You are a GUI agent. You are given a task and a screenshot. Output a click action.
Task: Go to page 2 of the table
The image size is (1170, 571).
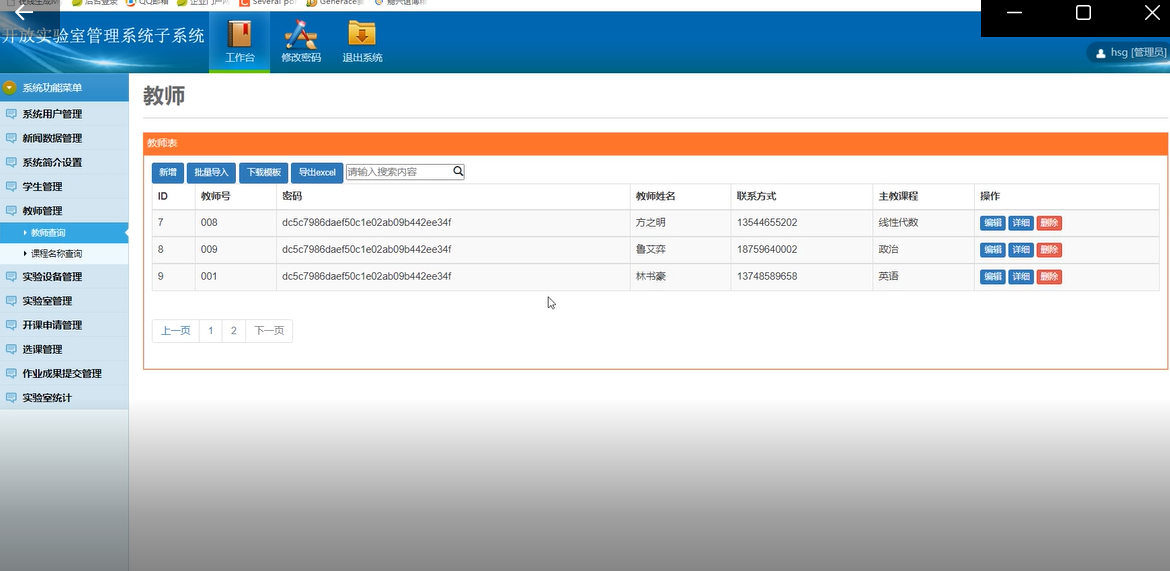[234, 331]
